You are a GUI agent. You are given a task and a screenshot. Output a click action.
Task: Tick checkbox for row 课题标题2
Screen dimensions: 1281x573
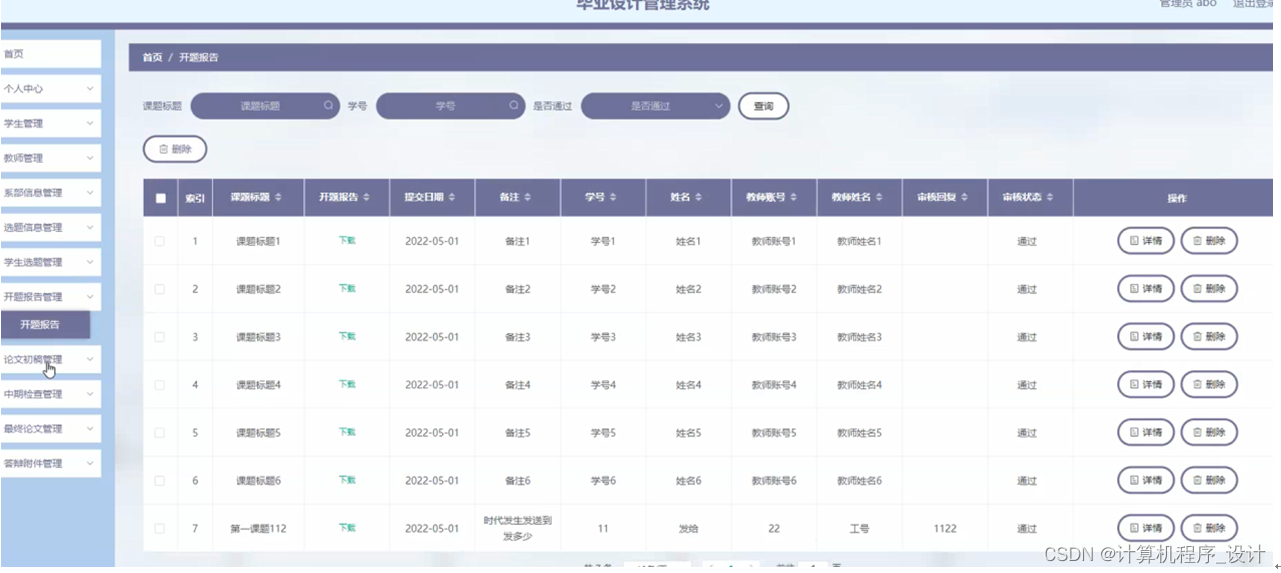[x=160, y=289]
